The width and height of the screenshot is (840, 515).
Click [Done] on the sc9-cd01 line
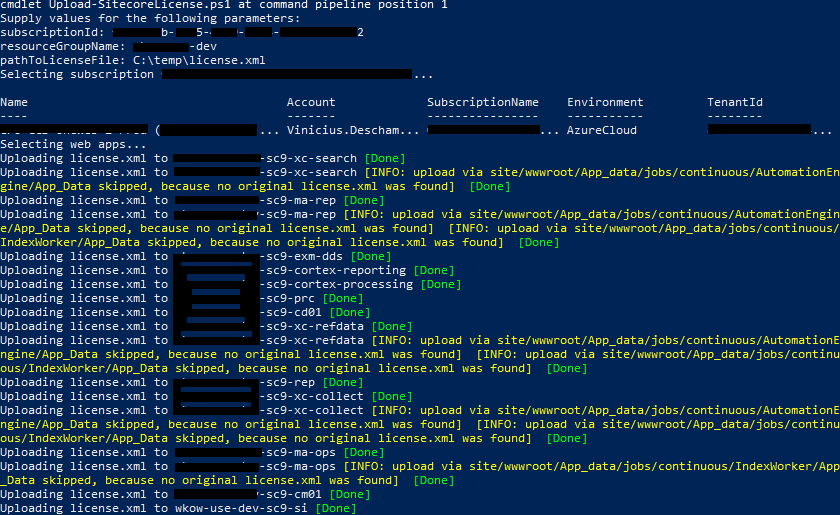coord(350,312)
